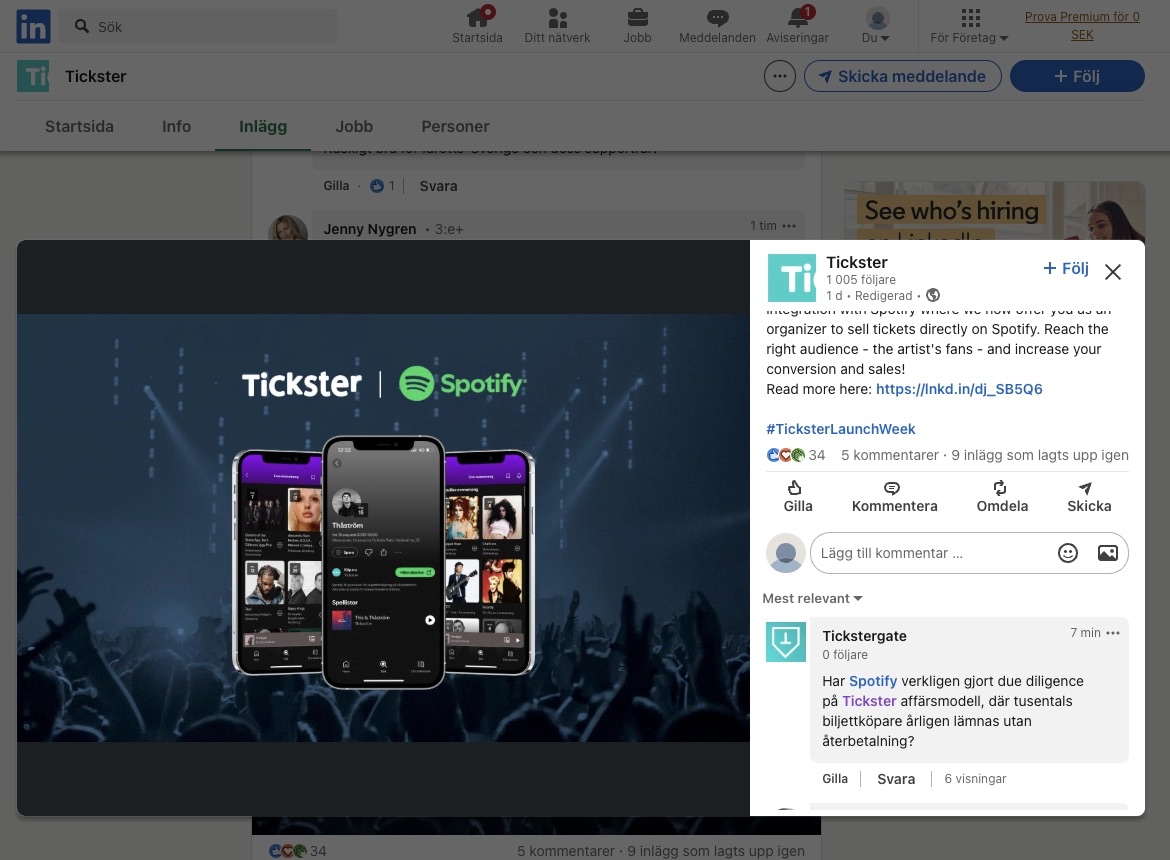Image resolution: width=1170 pixels, height=860 pixels.
Task: Attach image to comment via photo icon
Action: [x=1107, y=552]
